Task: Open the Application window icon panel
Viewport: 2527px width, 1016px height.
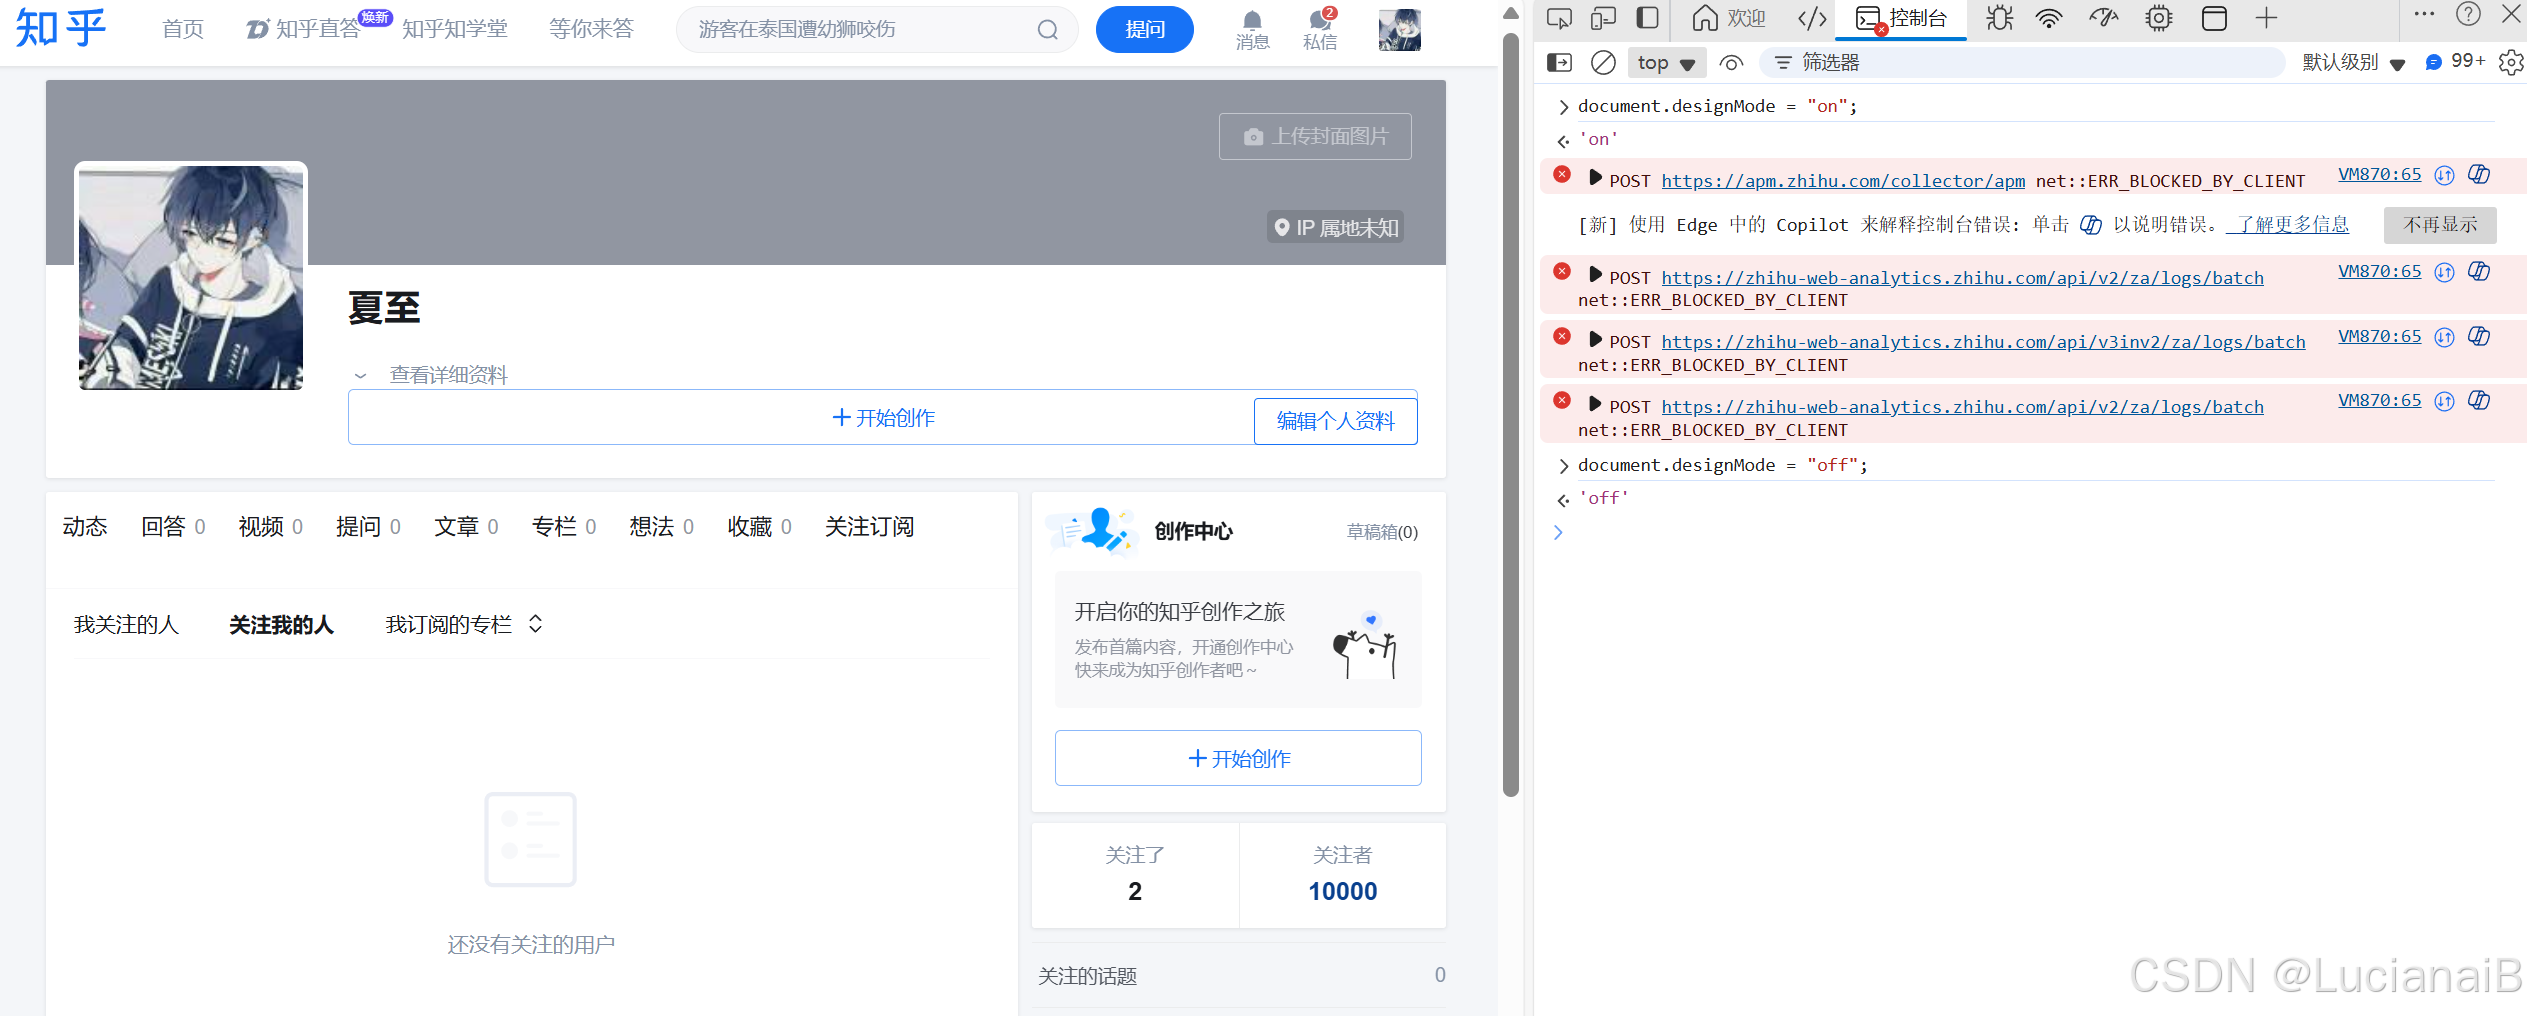Action: point(2214,18)
